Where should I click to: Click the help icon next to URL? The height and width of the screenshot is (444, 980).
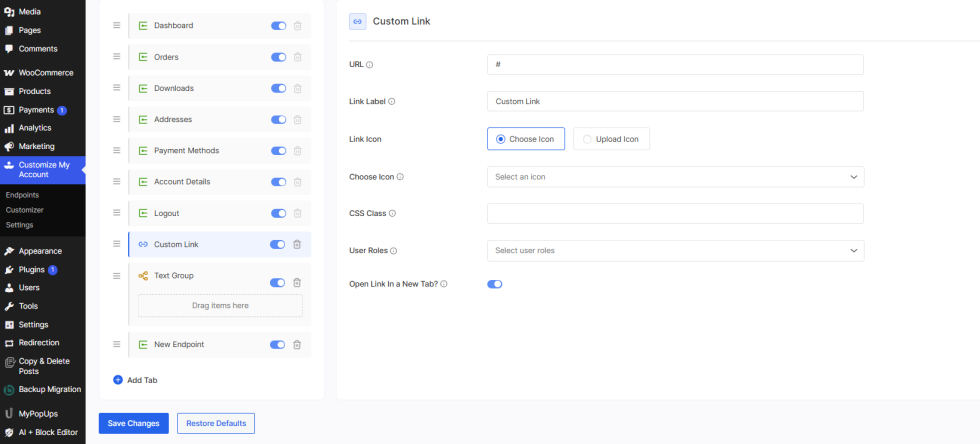click(370, 65)
